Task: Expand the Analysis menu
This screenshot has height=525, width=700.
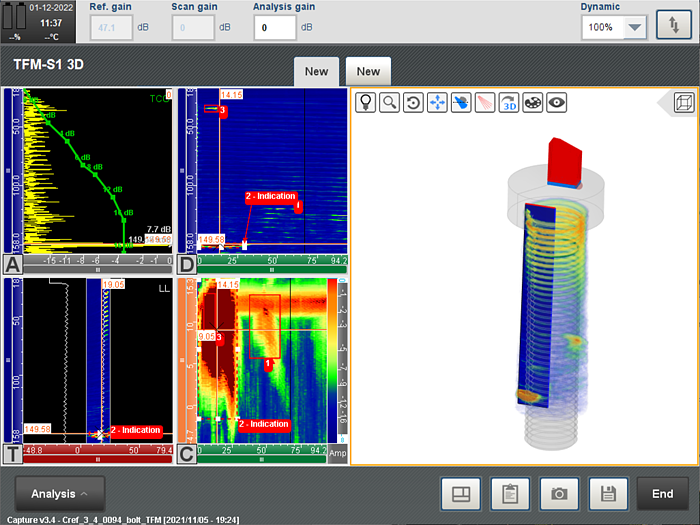Action: point(60,494)
